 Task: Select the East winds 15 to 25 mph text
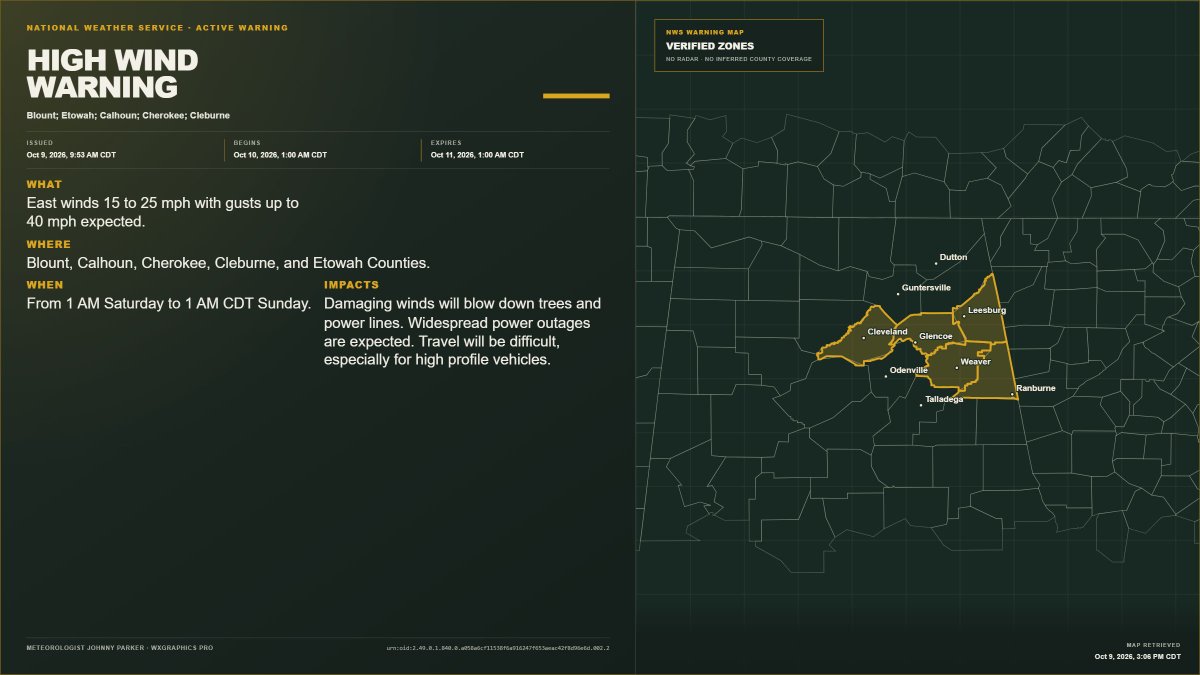(x=163, y=212)
